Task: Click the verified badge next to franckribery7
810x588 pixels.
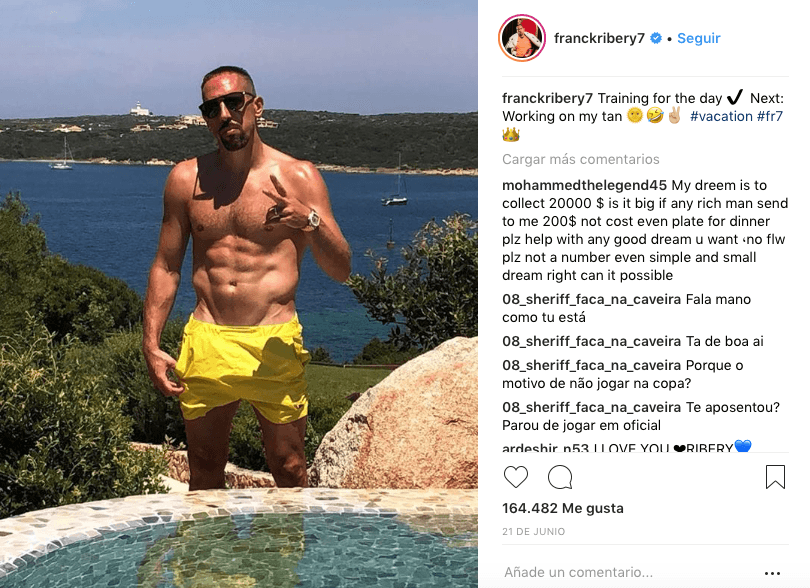Action: coord(656,38)
